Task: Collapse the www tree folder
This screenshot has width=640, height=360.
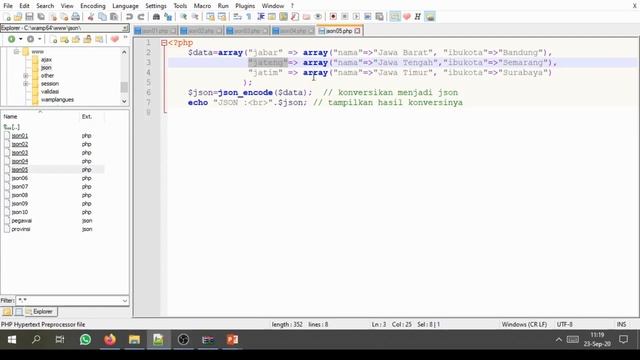Action: pyautogui.click(x=16, y=52)
